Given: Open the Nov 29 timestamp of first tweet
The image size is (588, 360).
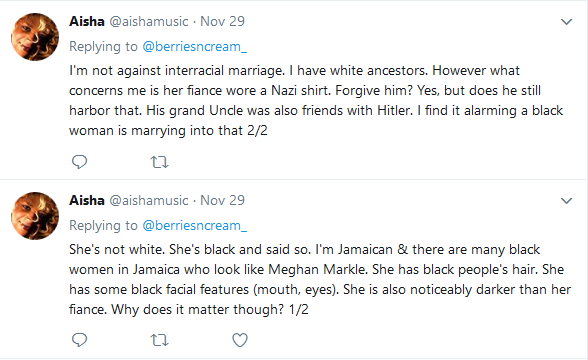Looking at the screenshot, I should click(222, 21).
